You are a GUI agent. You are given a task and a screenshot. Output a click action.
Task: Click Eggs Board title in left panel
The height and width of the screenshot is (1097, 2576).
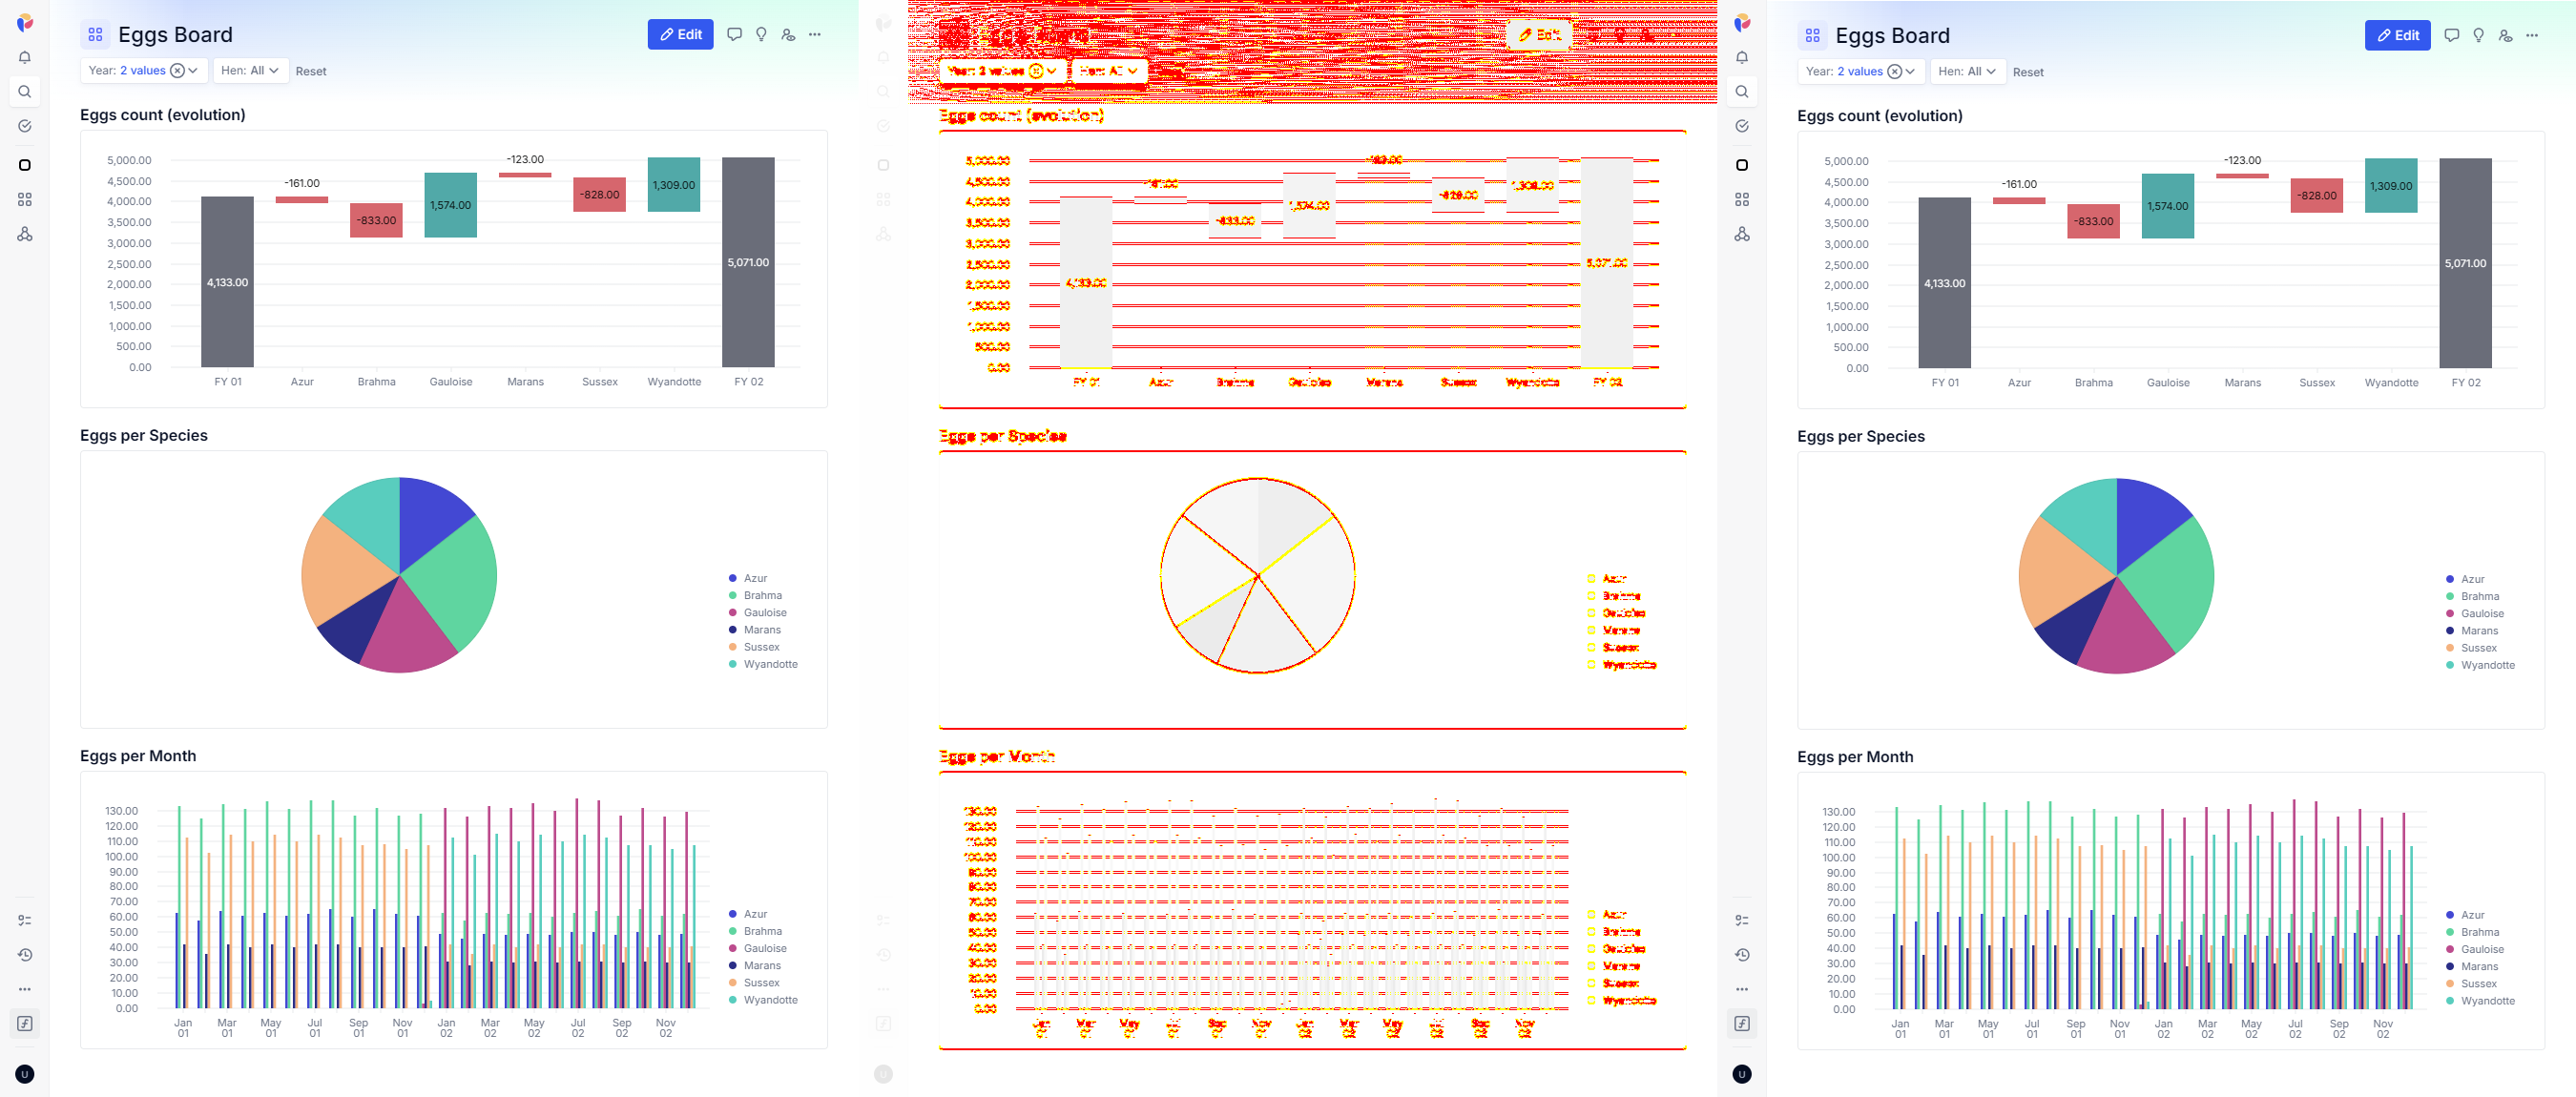tap(175, 35)
